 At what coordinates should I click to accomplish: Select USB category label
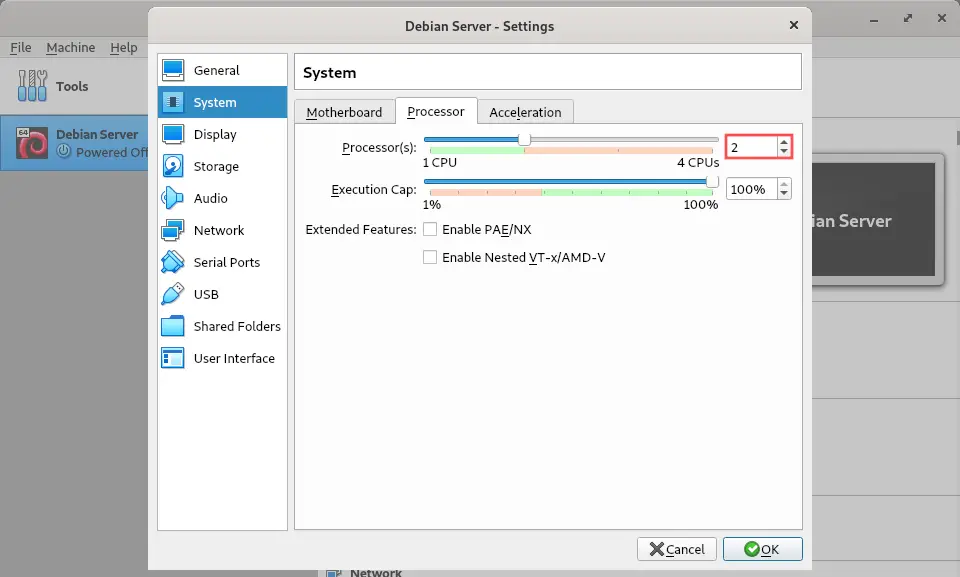point(206,294)
